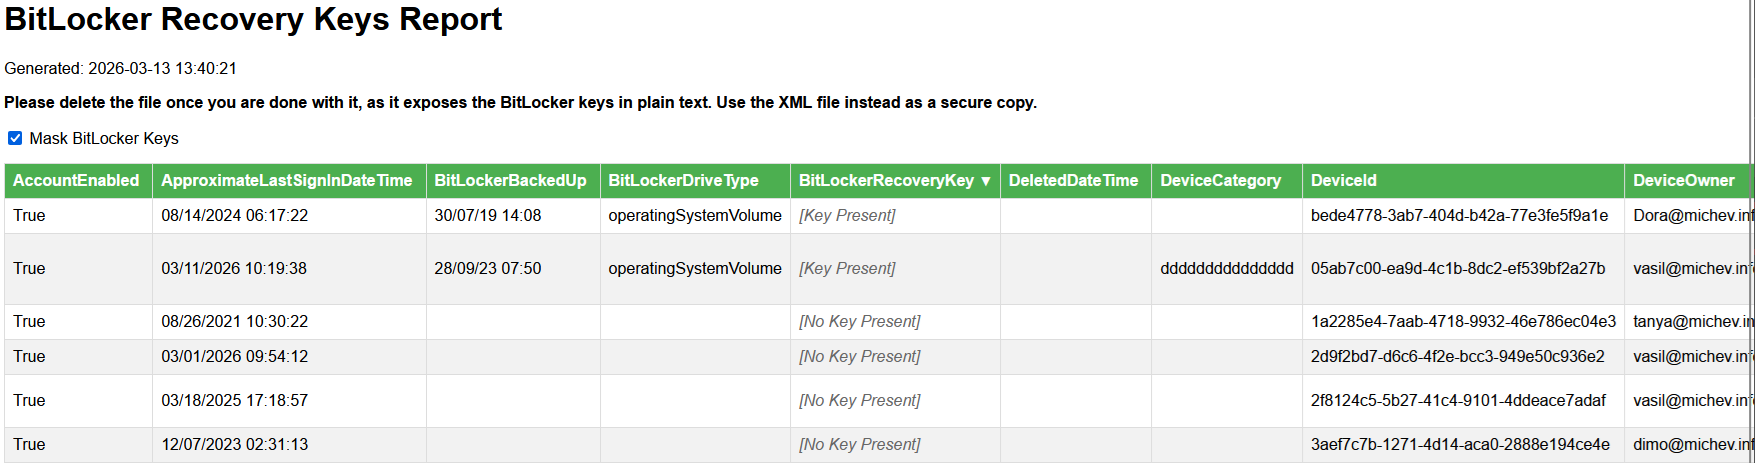Click the dimo@michev owner cell

tap(1692, 445)
